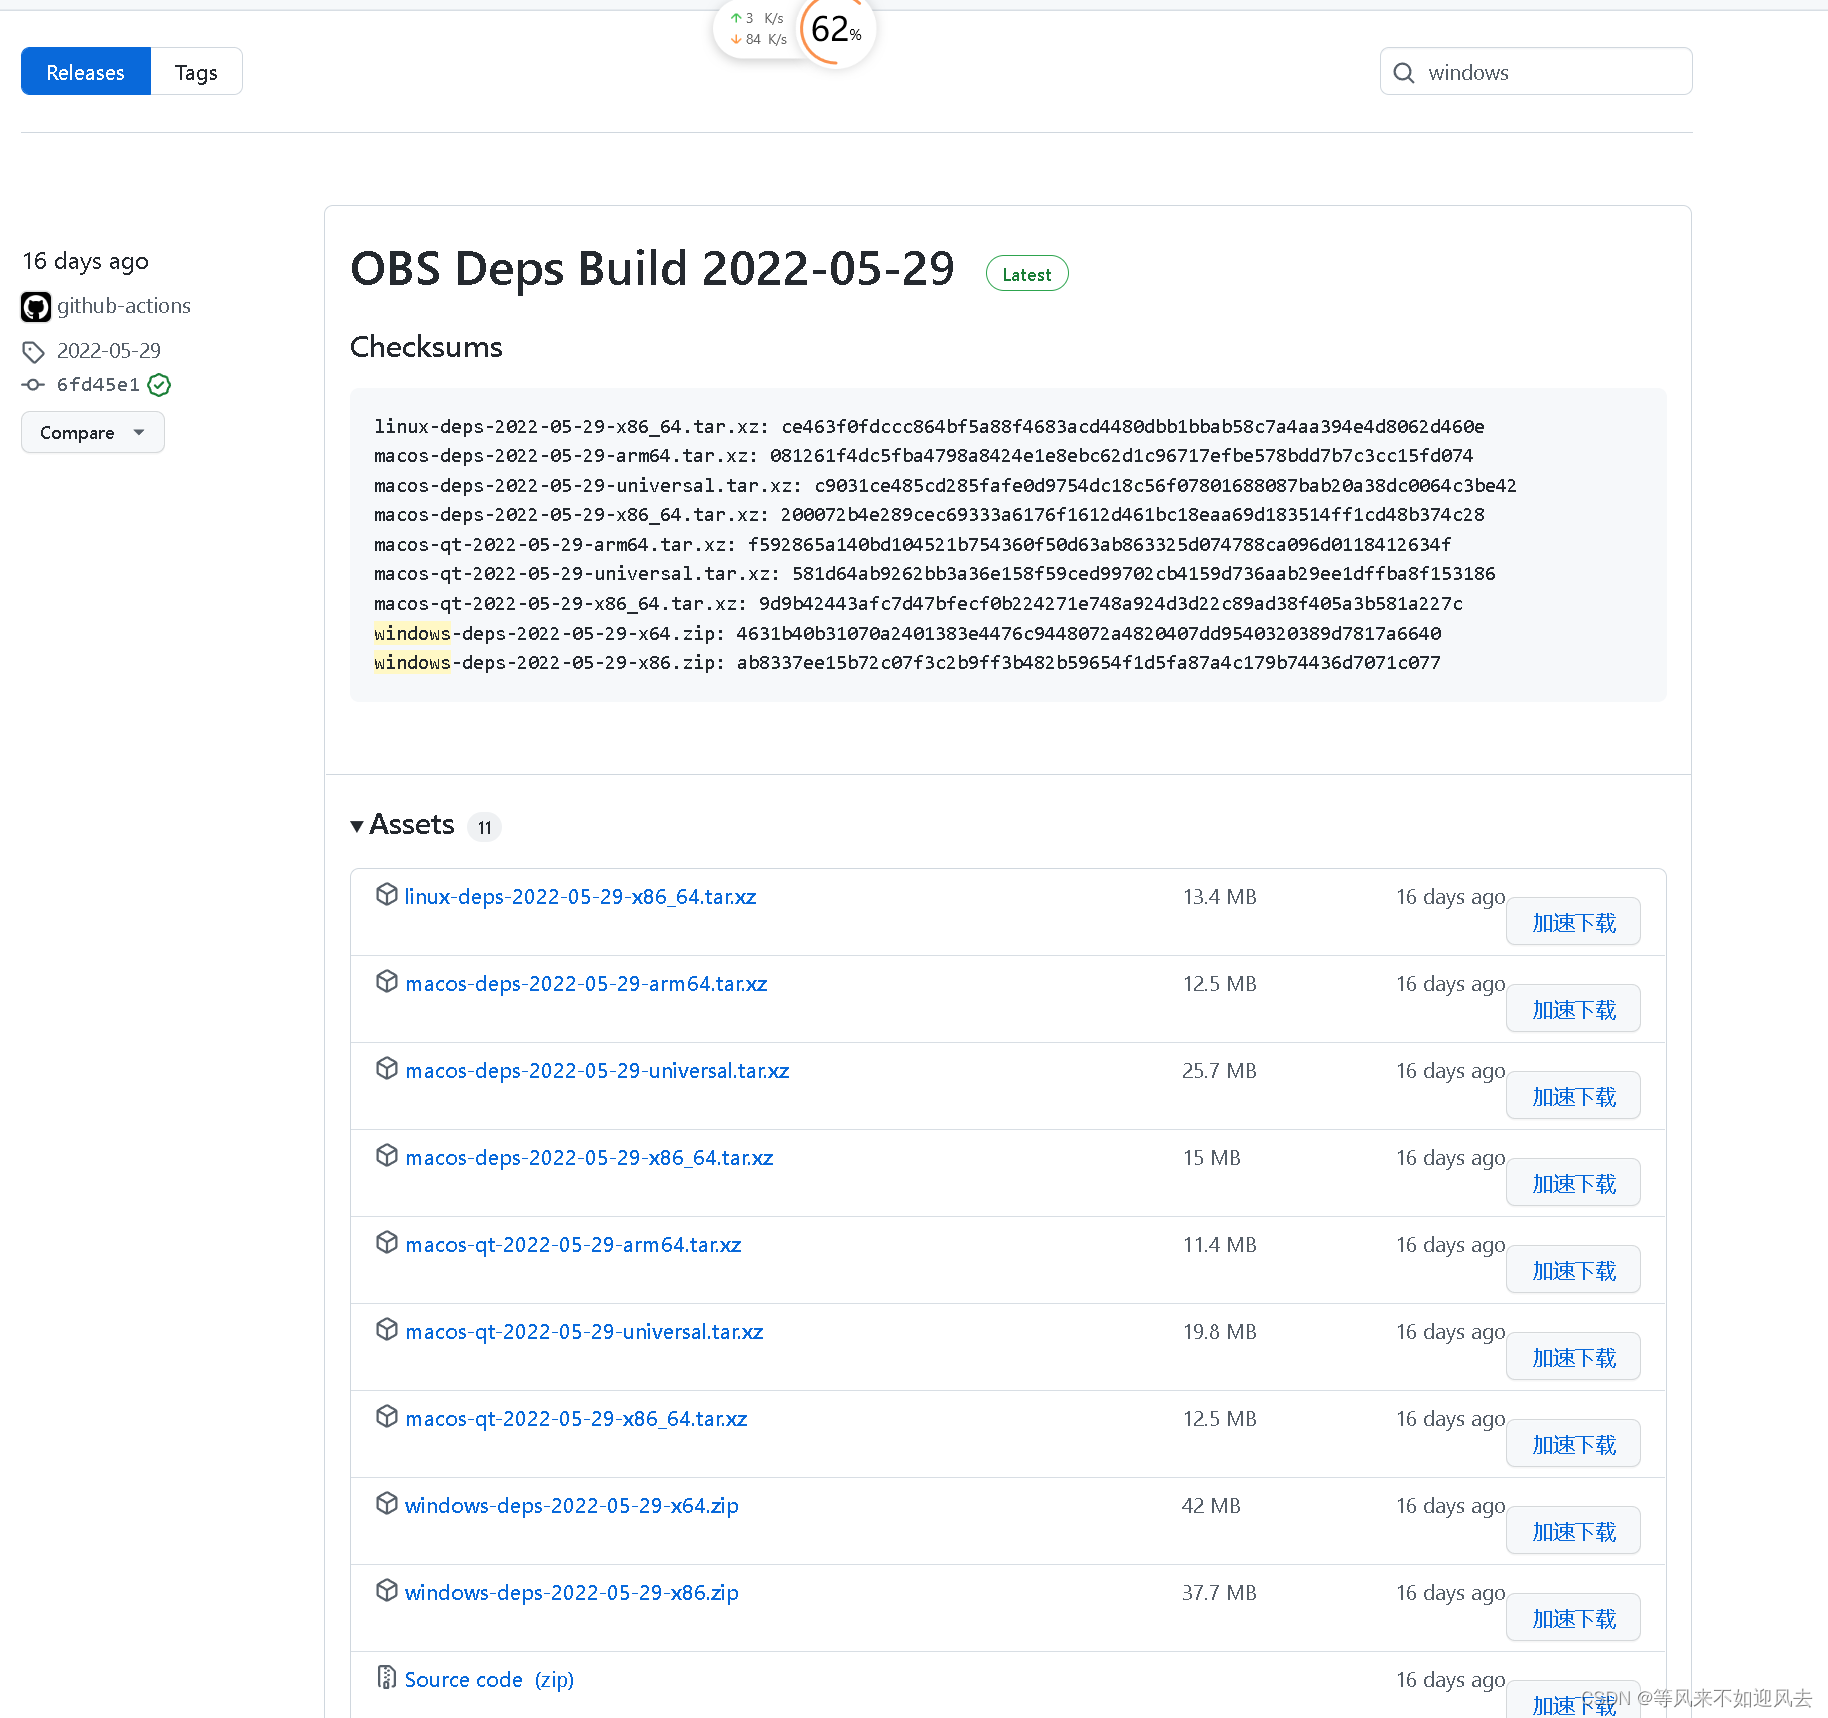Screen dimensions: 1828x1718
Task: Click the package icon beside linux-deps asset
Action: [x=387, y=894]
